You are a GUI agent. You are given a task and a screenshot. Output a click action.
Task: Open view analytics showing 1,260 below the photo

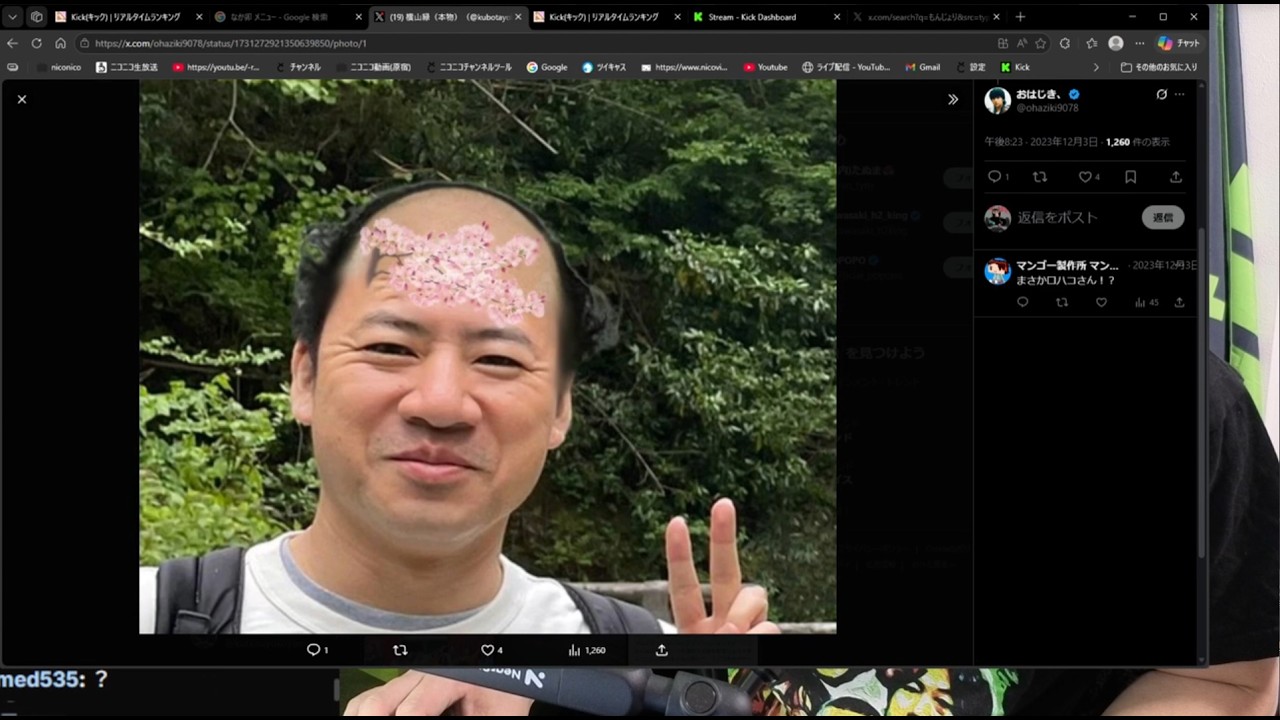point(587,650)
